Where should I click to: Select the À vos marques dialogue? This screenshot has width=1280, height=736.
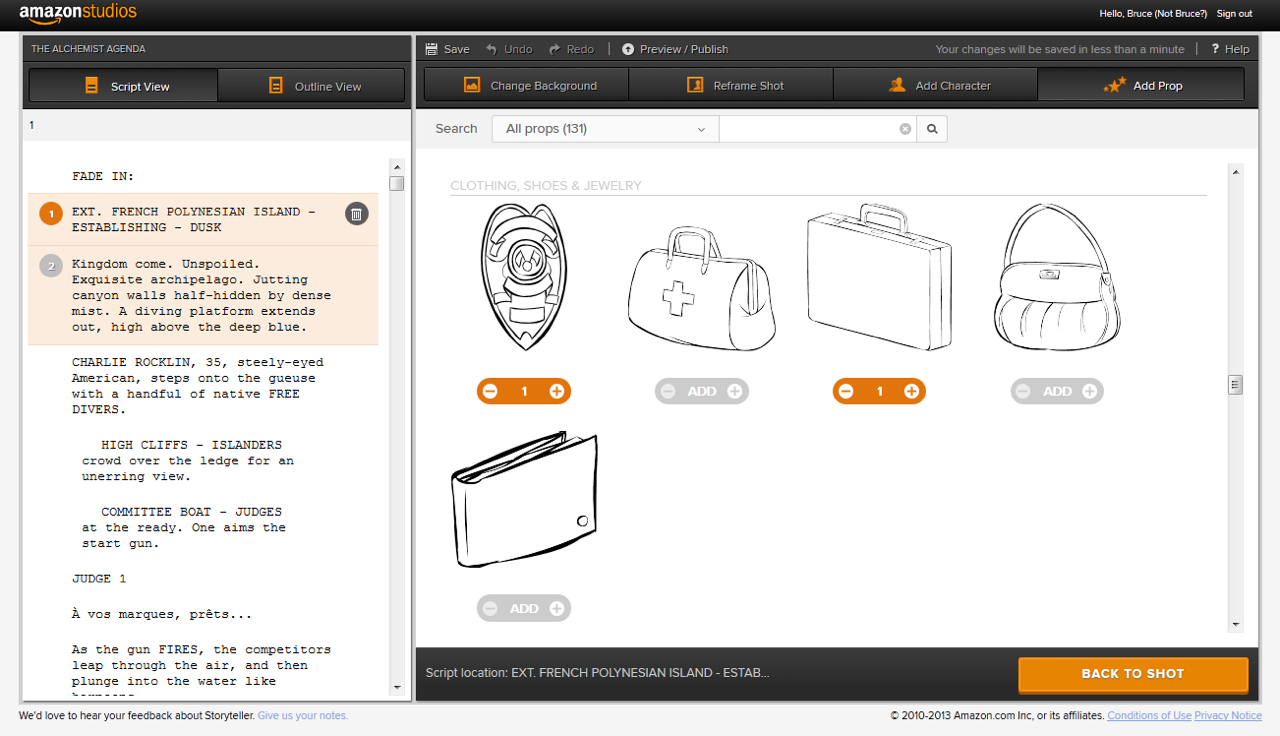point(162,614)
